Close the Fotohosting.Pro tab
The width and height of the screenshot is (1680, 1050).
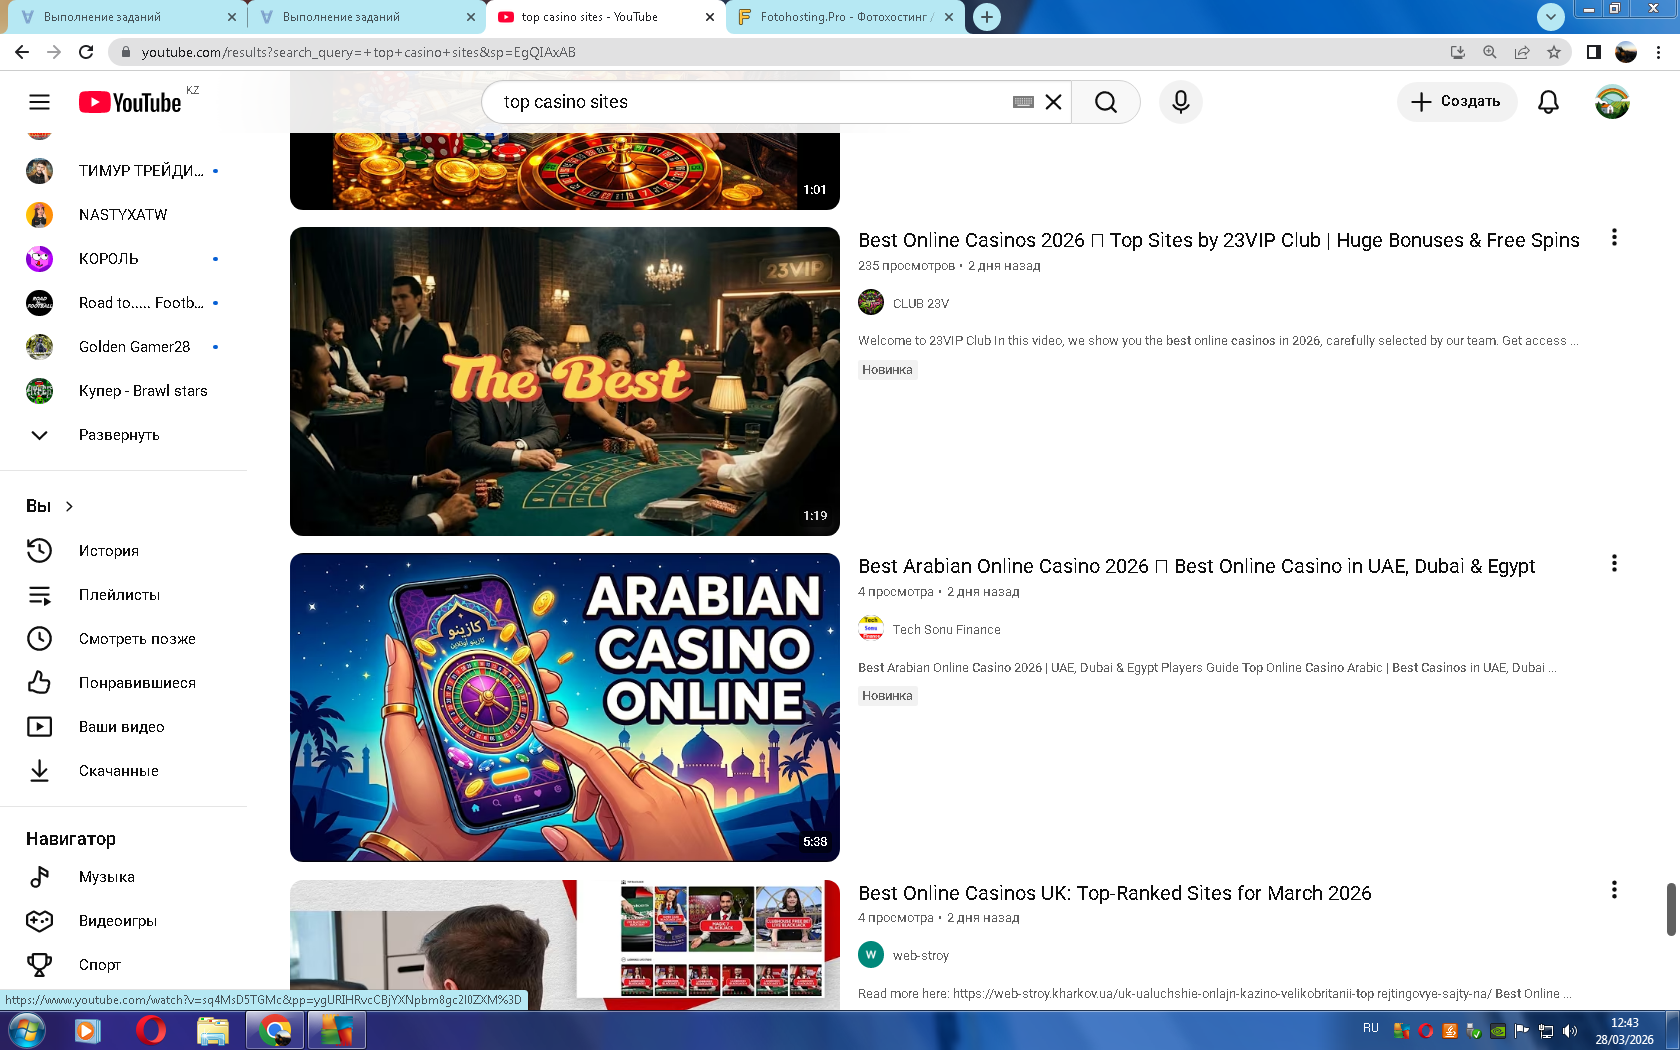click(949, 17)
